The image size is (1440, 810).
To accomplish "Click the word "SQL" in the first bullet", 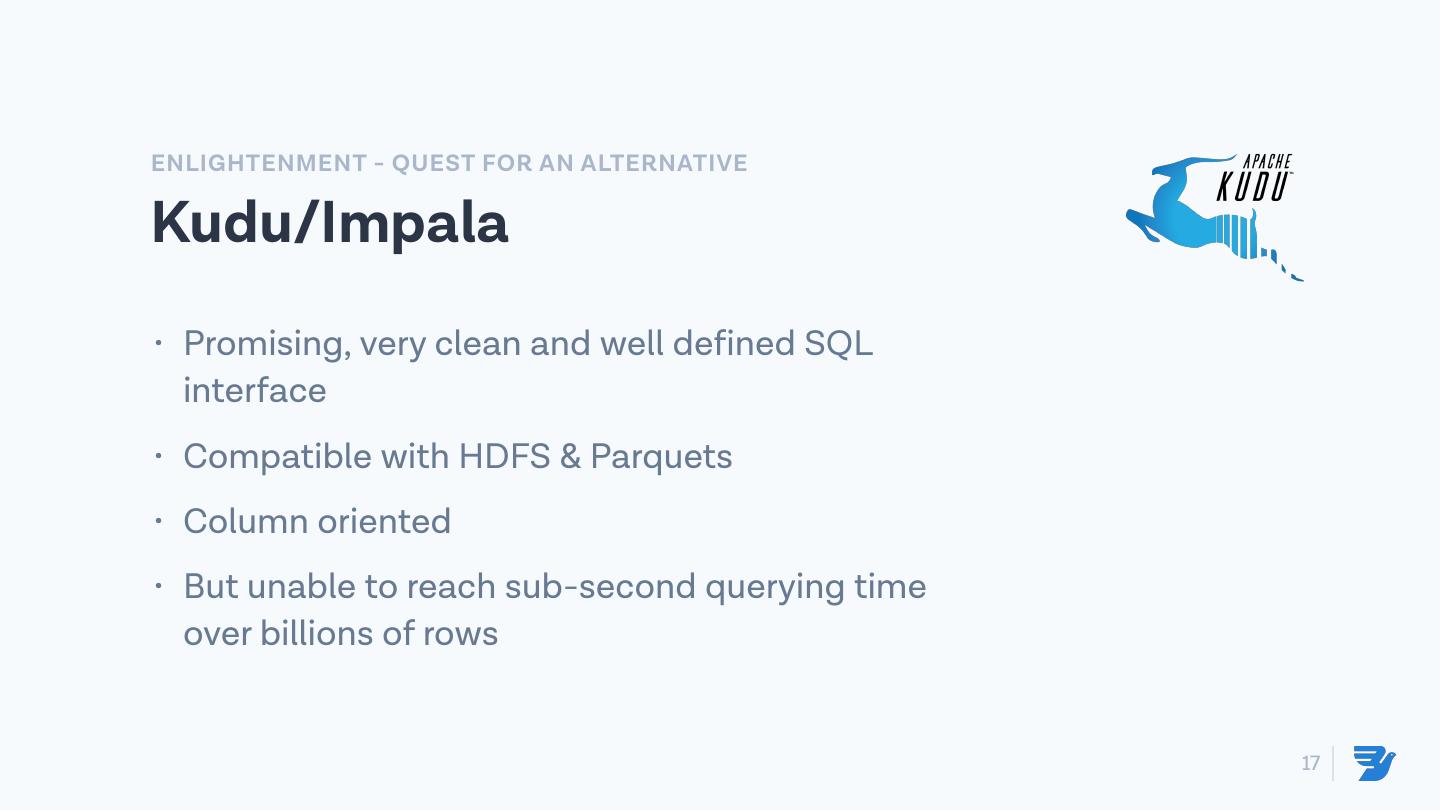I will coord(838,344).
